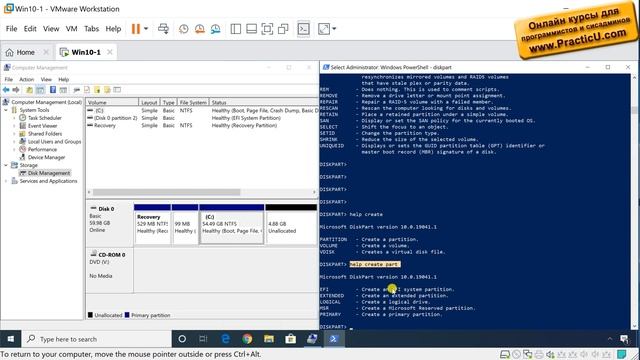Open VMware Help menu
The image size is (640, 360).
(x=113, y=29)
